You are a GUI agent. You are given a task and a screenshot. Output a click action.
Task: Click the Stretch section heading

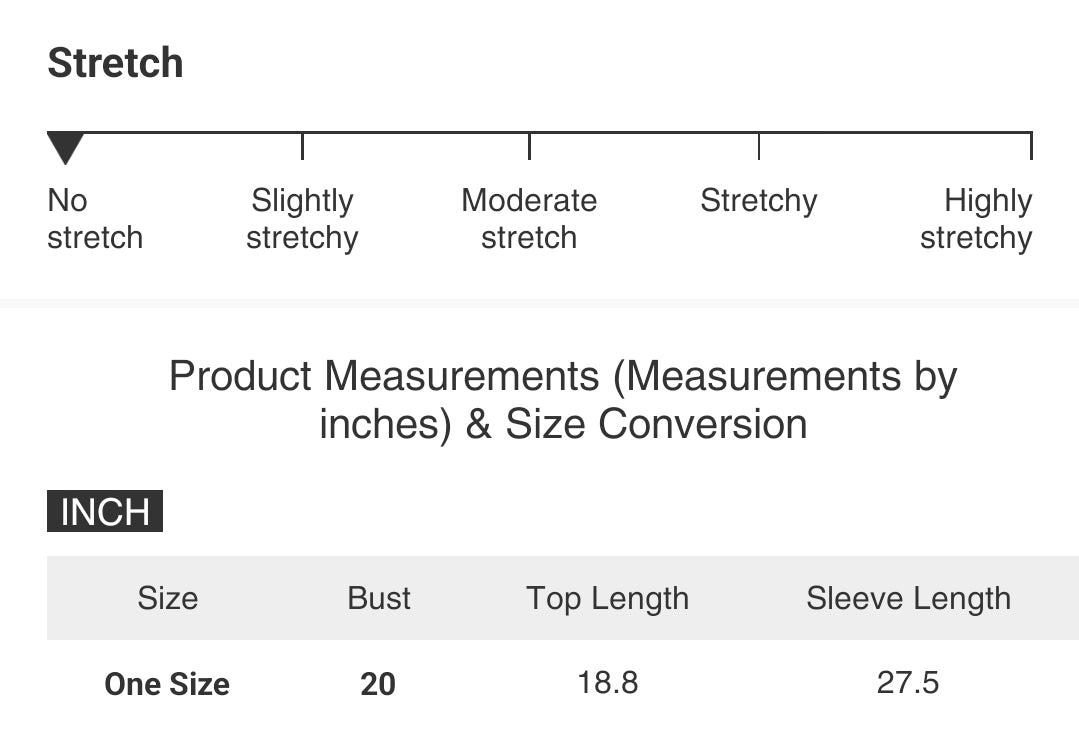116,63
